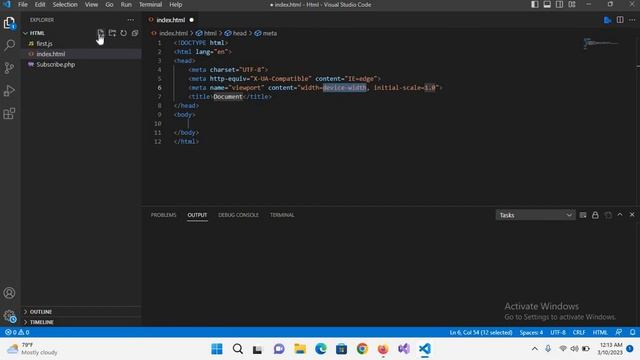Change language mode HTML in status bar
Screen dimensions: 640x360
(600, 332)
